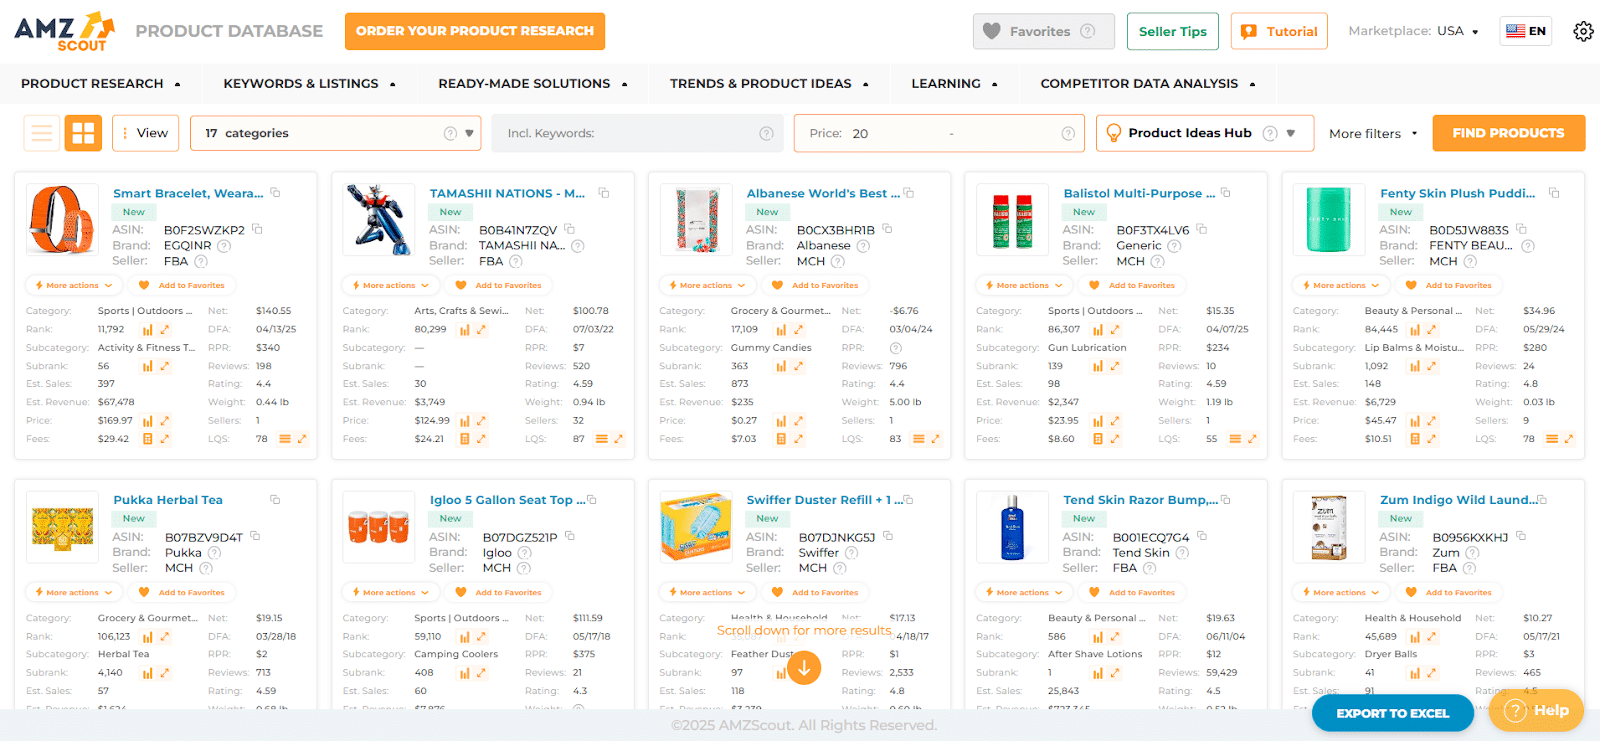
Task: Copy ASIN B0F2SWZKP2 icon
Action: (x=257, y=229)
